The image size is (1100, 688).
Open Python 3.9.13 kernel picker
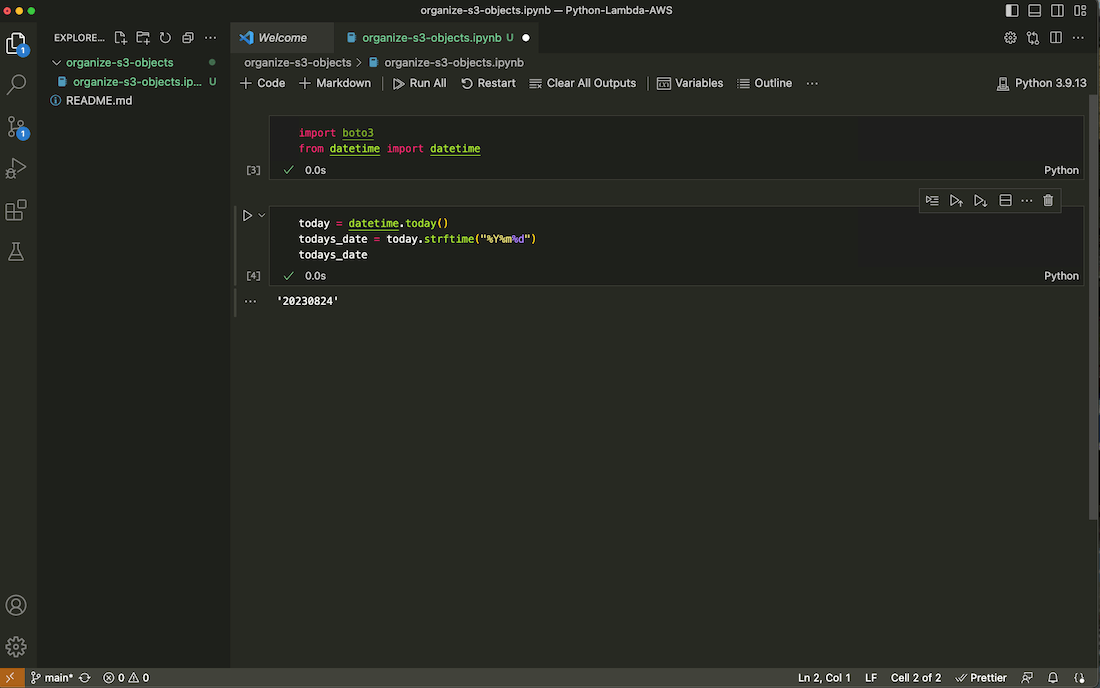click(1041, 83)
